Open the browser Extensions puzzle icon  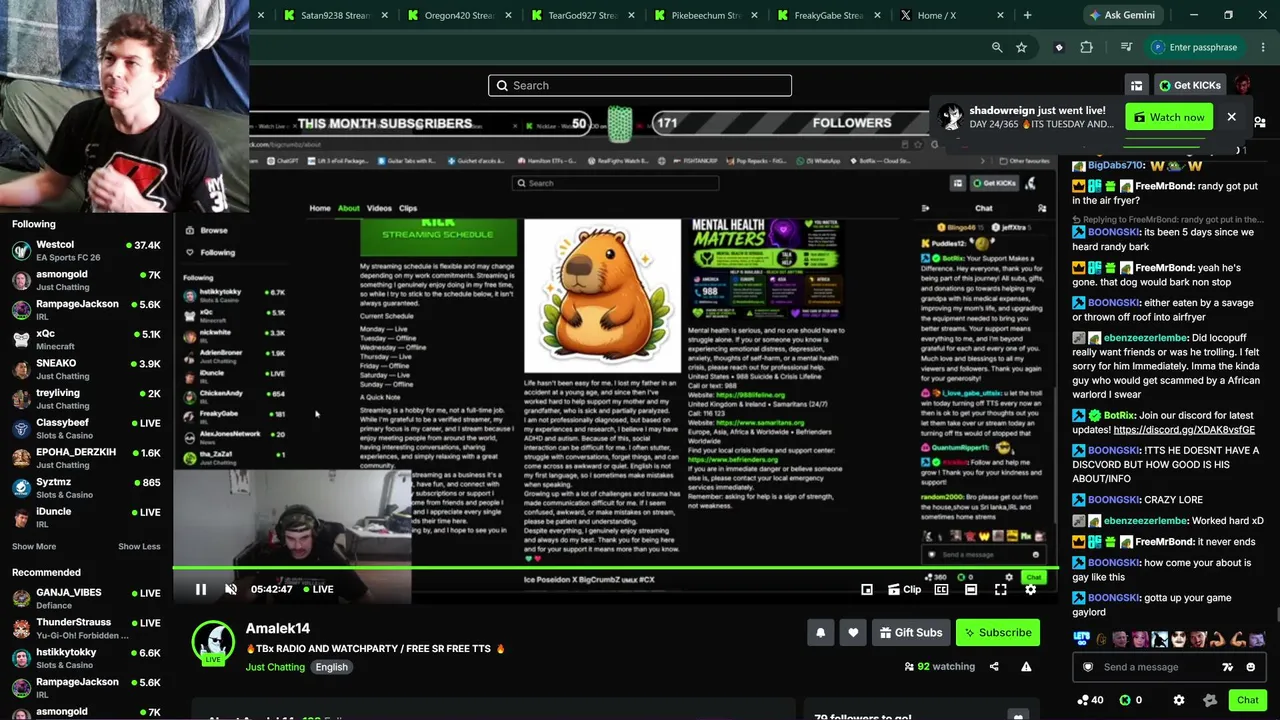click(x=1086, y=47)
